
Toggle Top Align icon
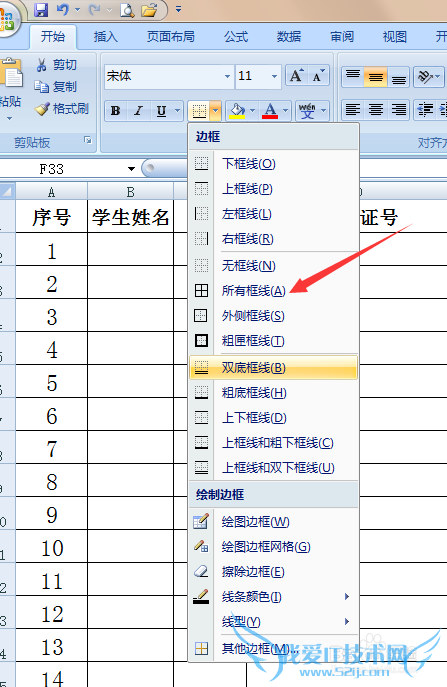point(353,77)
